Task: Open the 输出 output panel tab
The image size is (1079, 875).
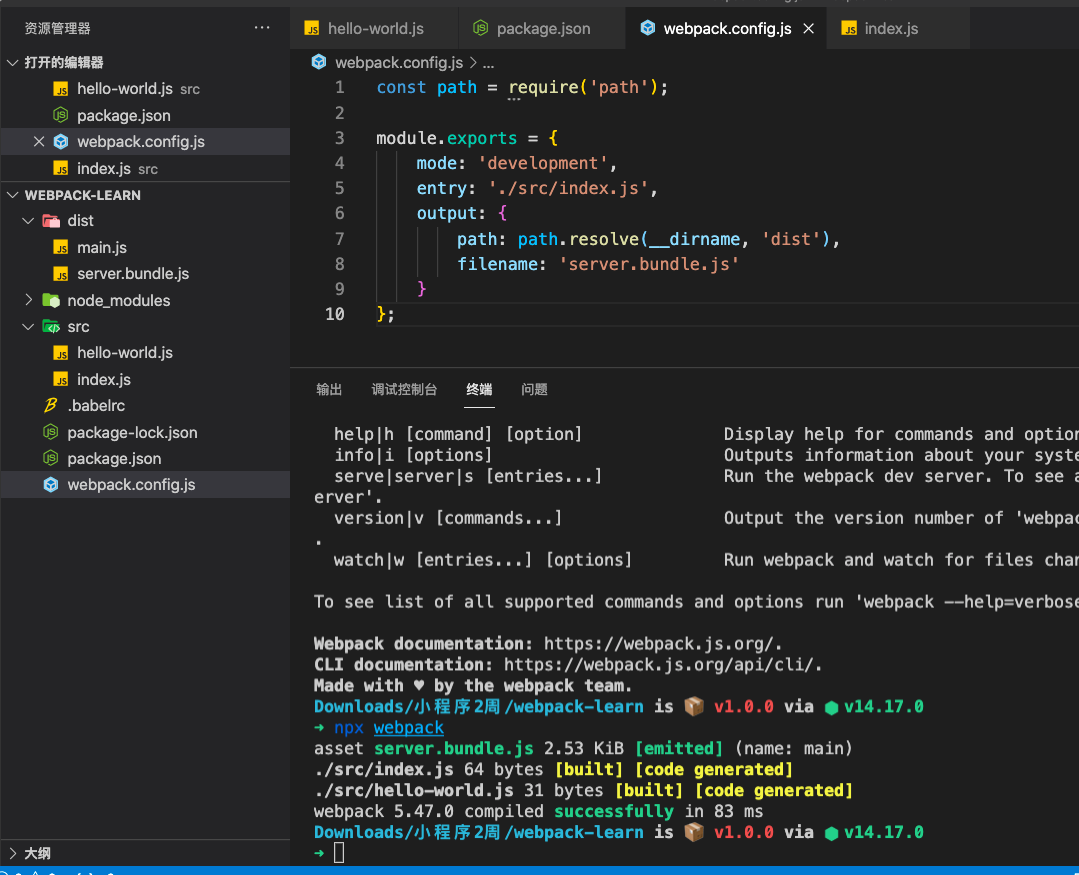Action: [329, 390]
